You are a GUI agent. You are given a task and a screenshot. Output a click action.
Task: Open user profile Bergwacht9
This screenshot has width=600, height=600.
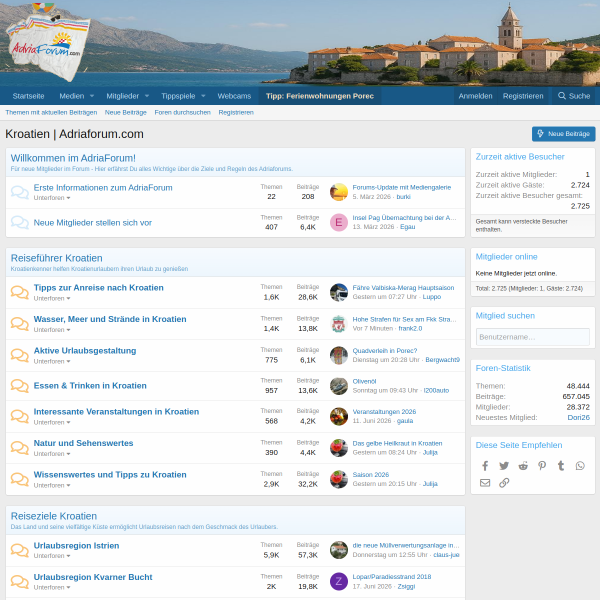coord(442,360)
